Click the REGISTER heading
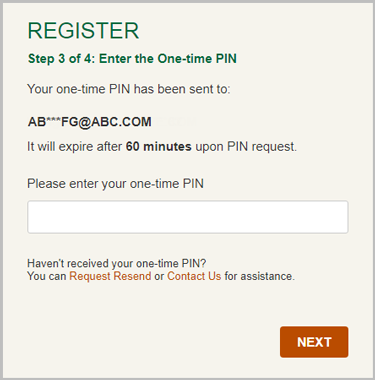This screenshot has height=380, width=375. pos(83,31)
